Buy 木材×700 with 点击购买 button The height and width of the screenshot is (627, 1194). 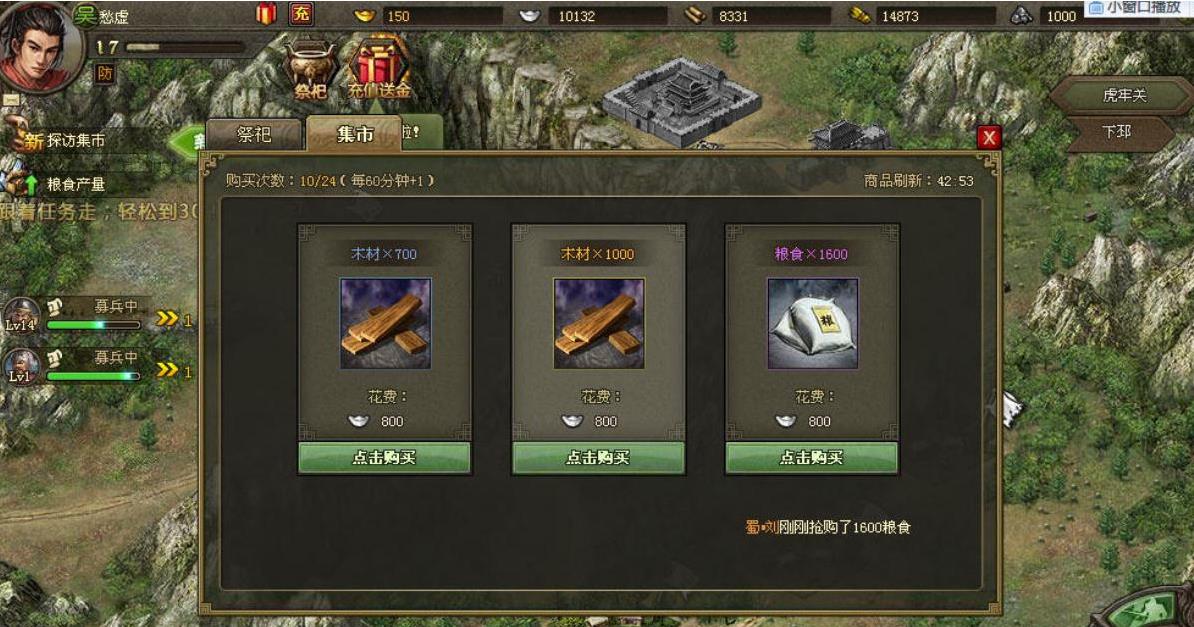[385, 458]
